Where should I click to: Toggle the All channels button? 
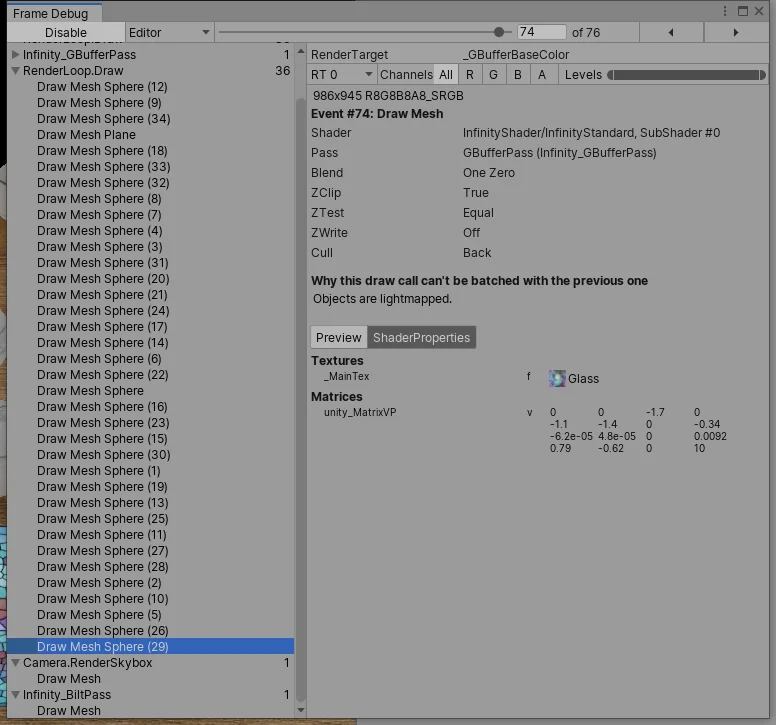[x=446, y=75]
